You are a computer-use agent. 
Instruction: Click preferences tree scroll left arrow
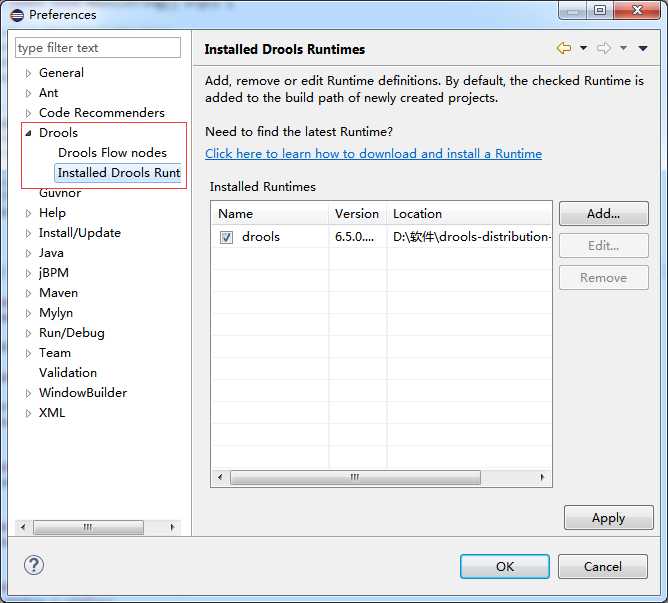(x=23, y=527)
